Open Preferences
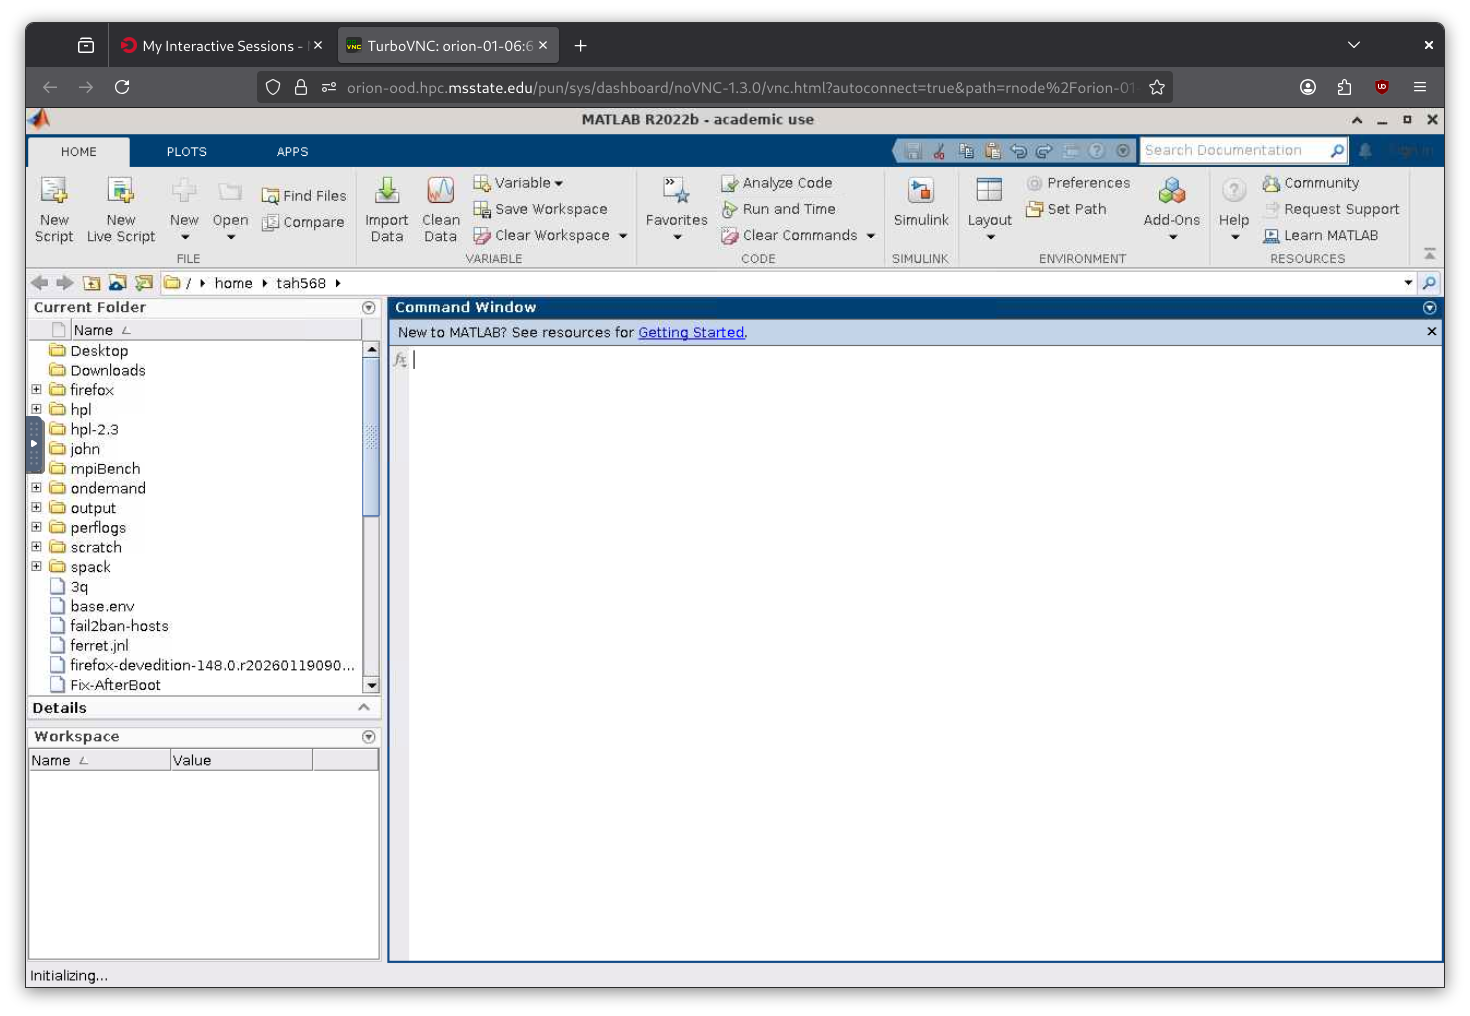 (x=1078, y=183)
